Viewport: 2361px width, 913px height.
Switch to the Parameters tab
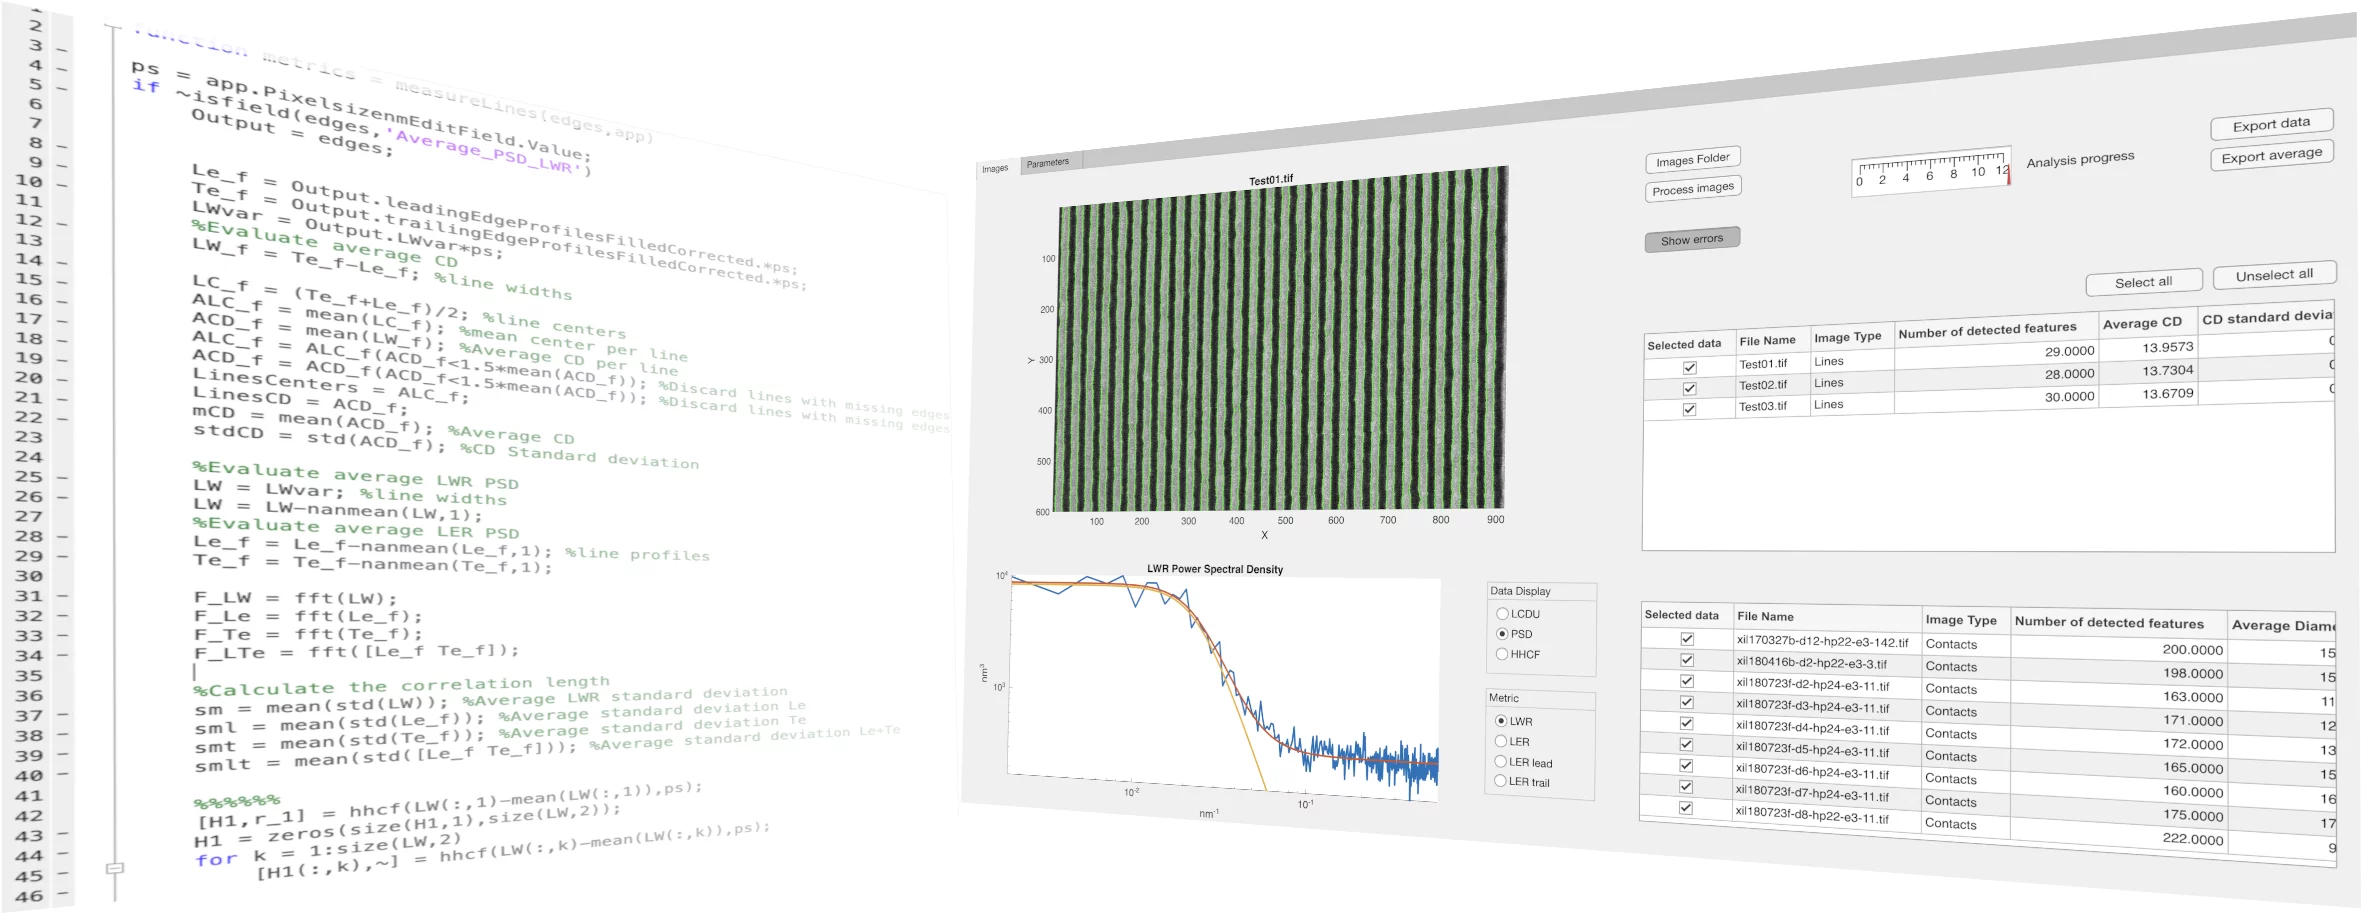(x=1047, y=163)
